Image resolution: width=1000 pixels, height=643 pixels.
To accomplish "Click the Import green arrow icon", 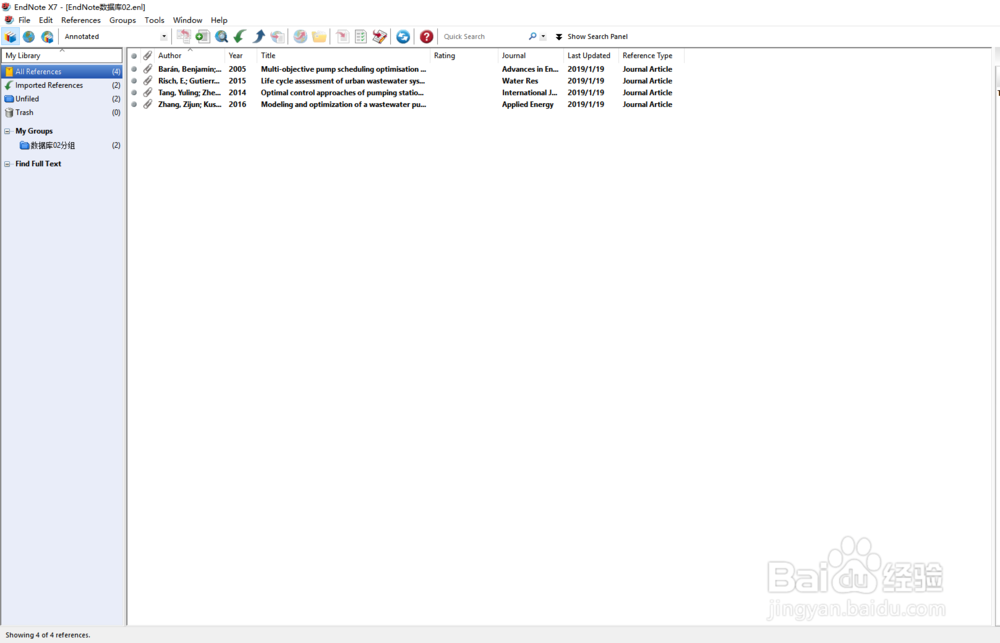I will (240, 36).
